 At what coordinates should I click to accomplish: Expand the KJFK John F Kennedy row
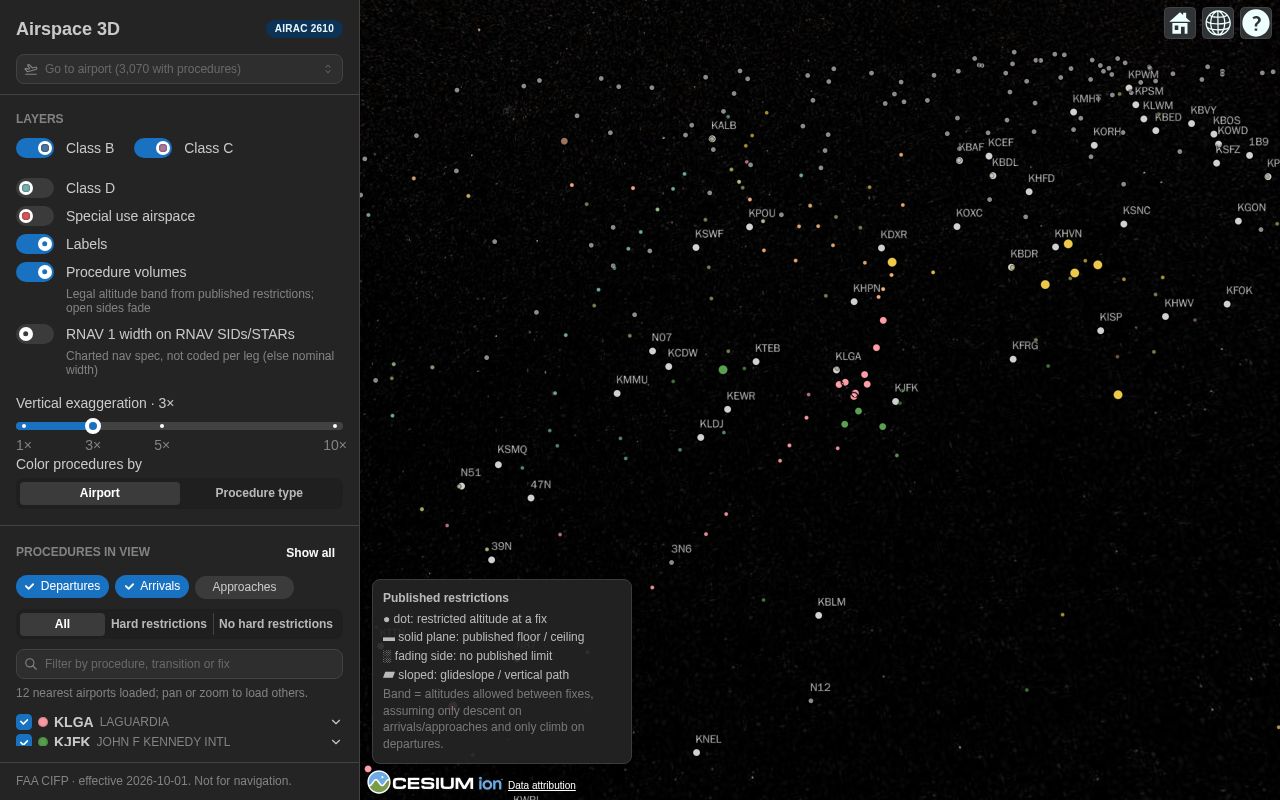[336, 742]
